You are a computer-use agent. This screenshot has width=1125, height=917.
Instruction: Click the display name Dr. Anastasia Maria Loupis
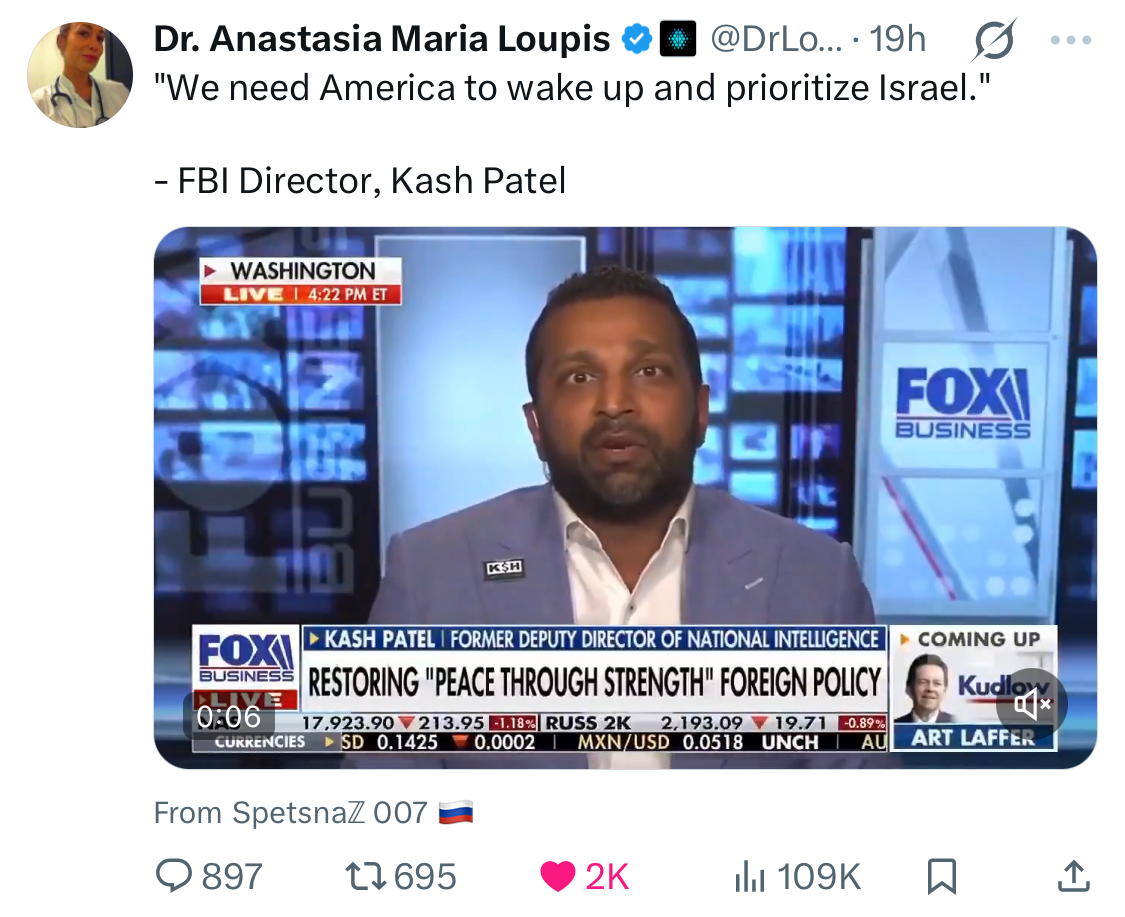[382, 39]
